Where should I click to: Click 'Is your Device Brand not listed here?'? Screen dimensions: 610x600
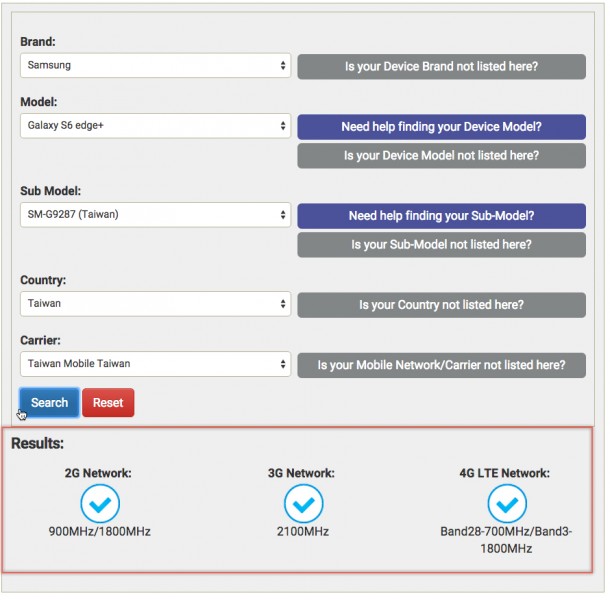[441, 67]
